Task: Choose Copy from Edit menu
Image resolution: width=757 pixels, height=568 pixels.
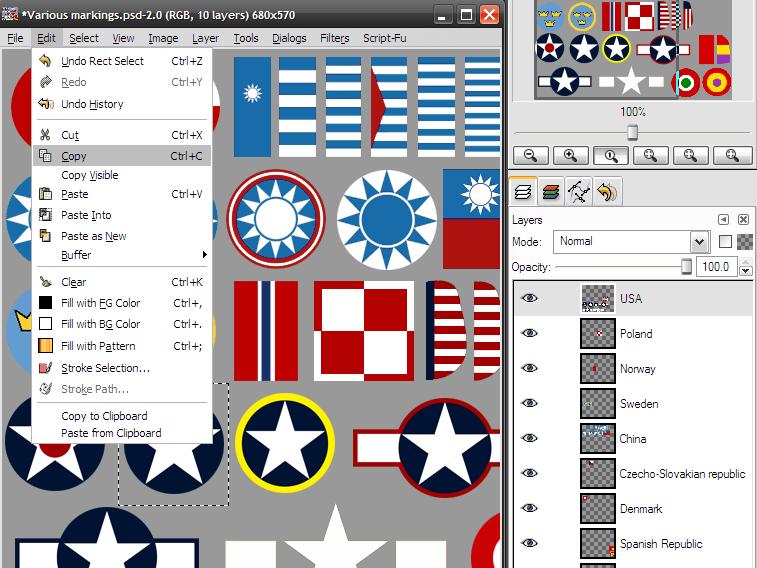Action: click(x=122, y=156)
